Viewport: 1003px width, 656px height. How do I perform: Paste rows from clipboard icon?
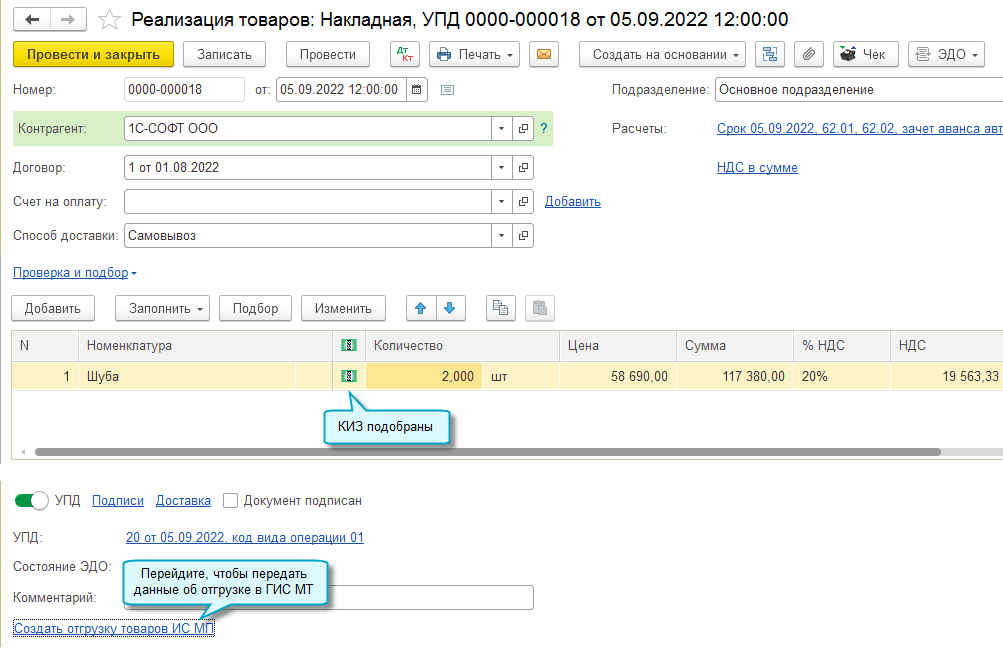(540, 308)
